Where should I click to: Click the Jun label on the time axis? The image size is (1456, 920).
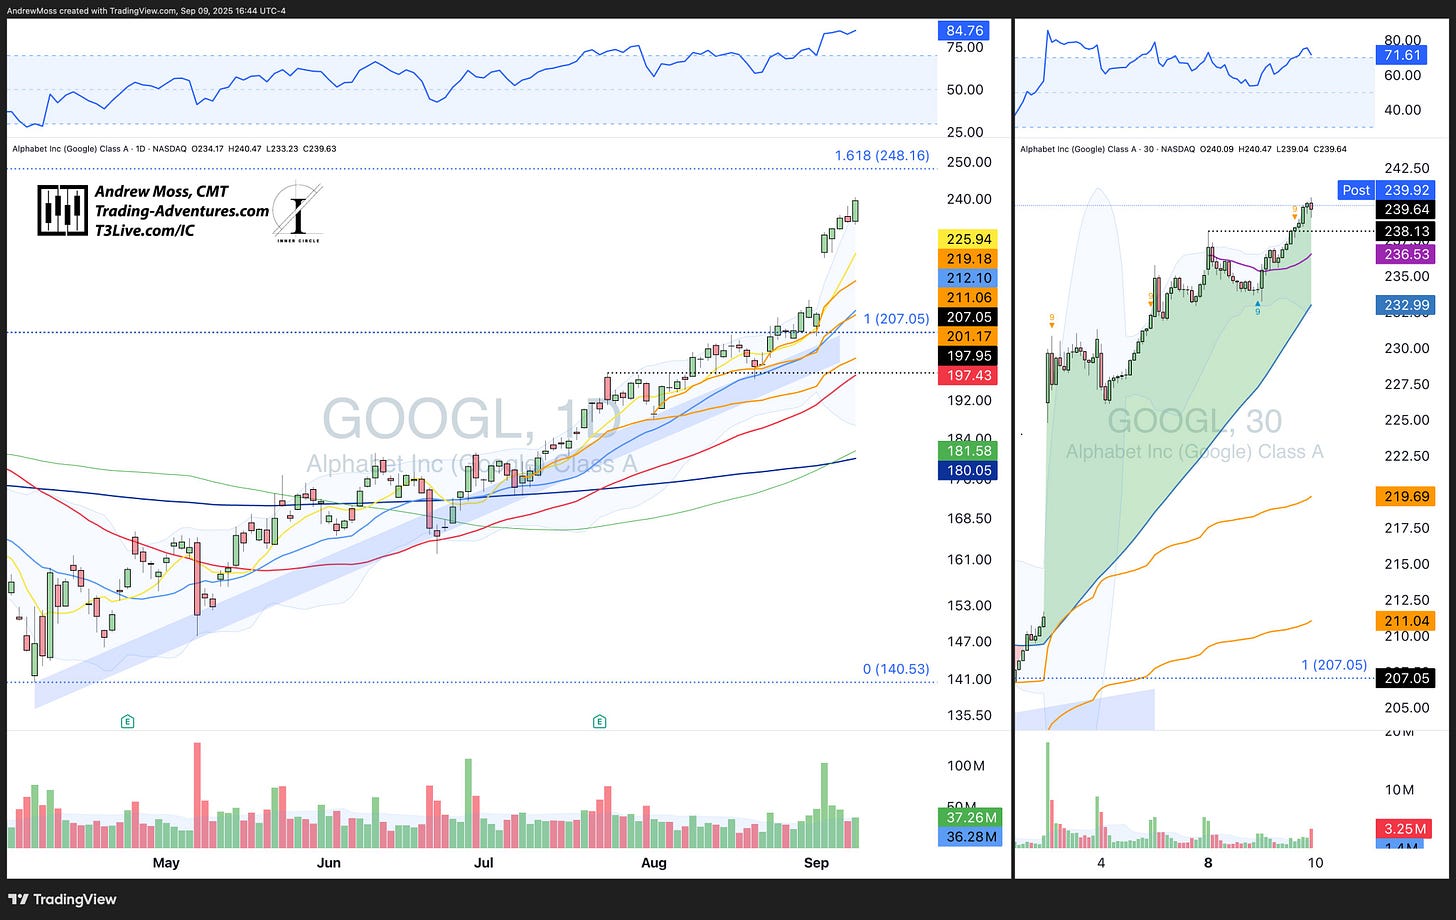click(x=328, y=862)
